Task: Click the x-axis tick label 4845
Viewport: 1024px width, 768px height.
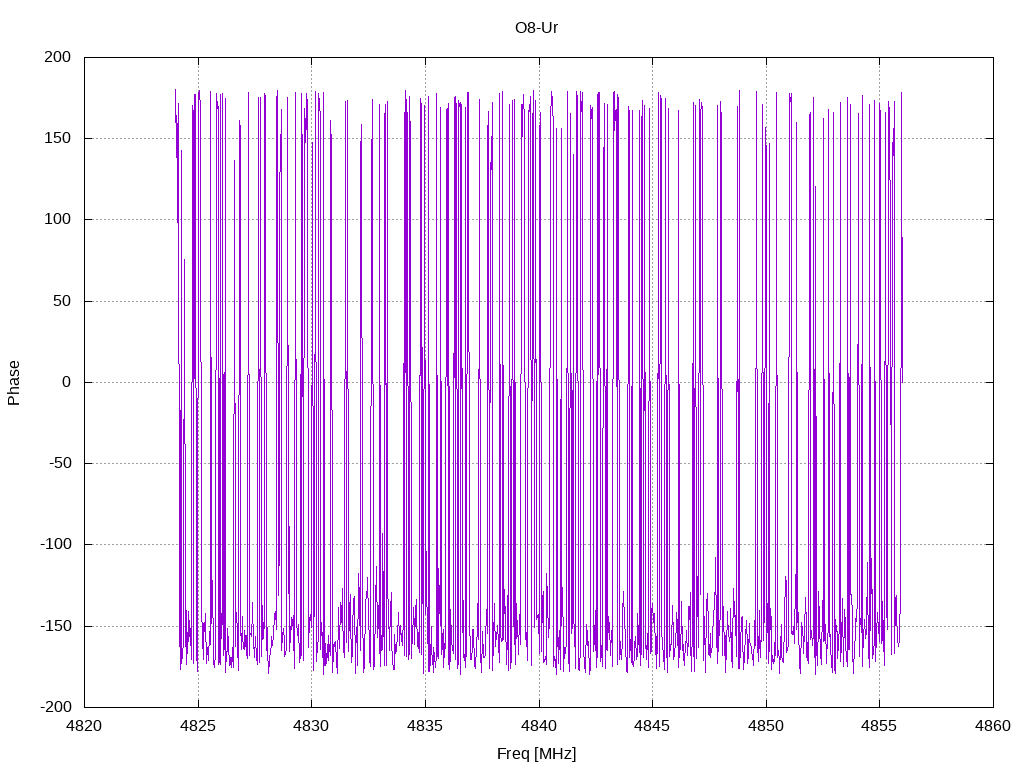Action: (x=652, y=726)
